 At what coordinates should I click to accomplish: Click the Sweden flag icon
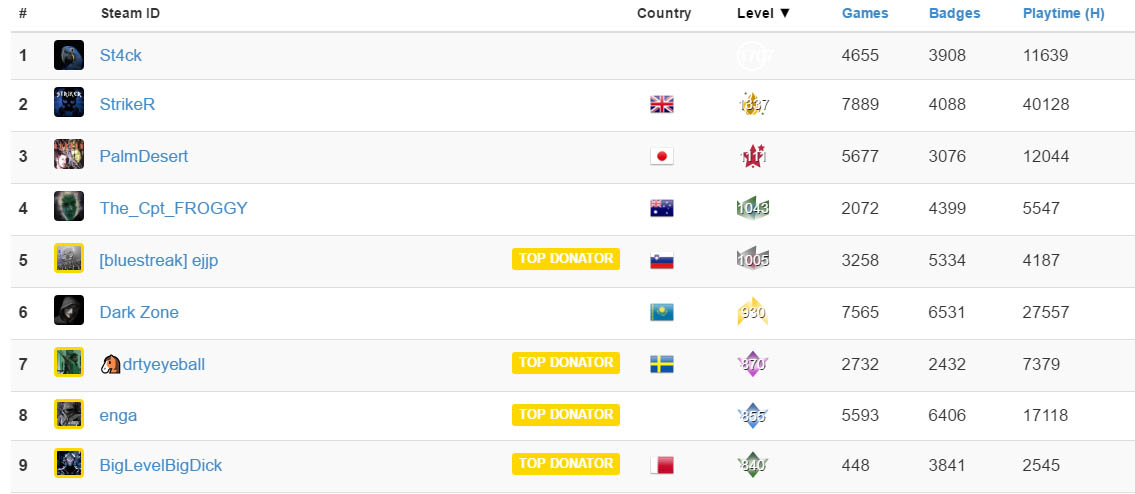click(x=662, y=364)
